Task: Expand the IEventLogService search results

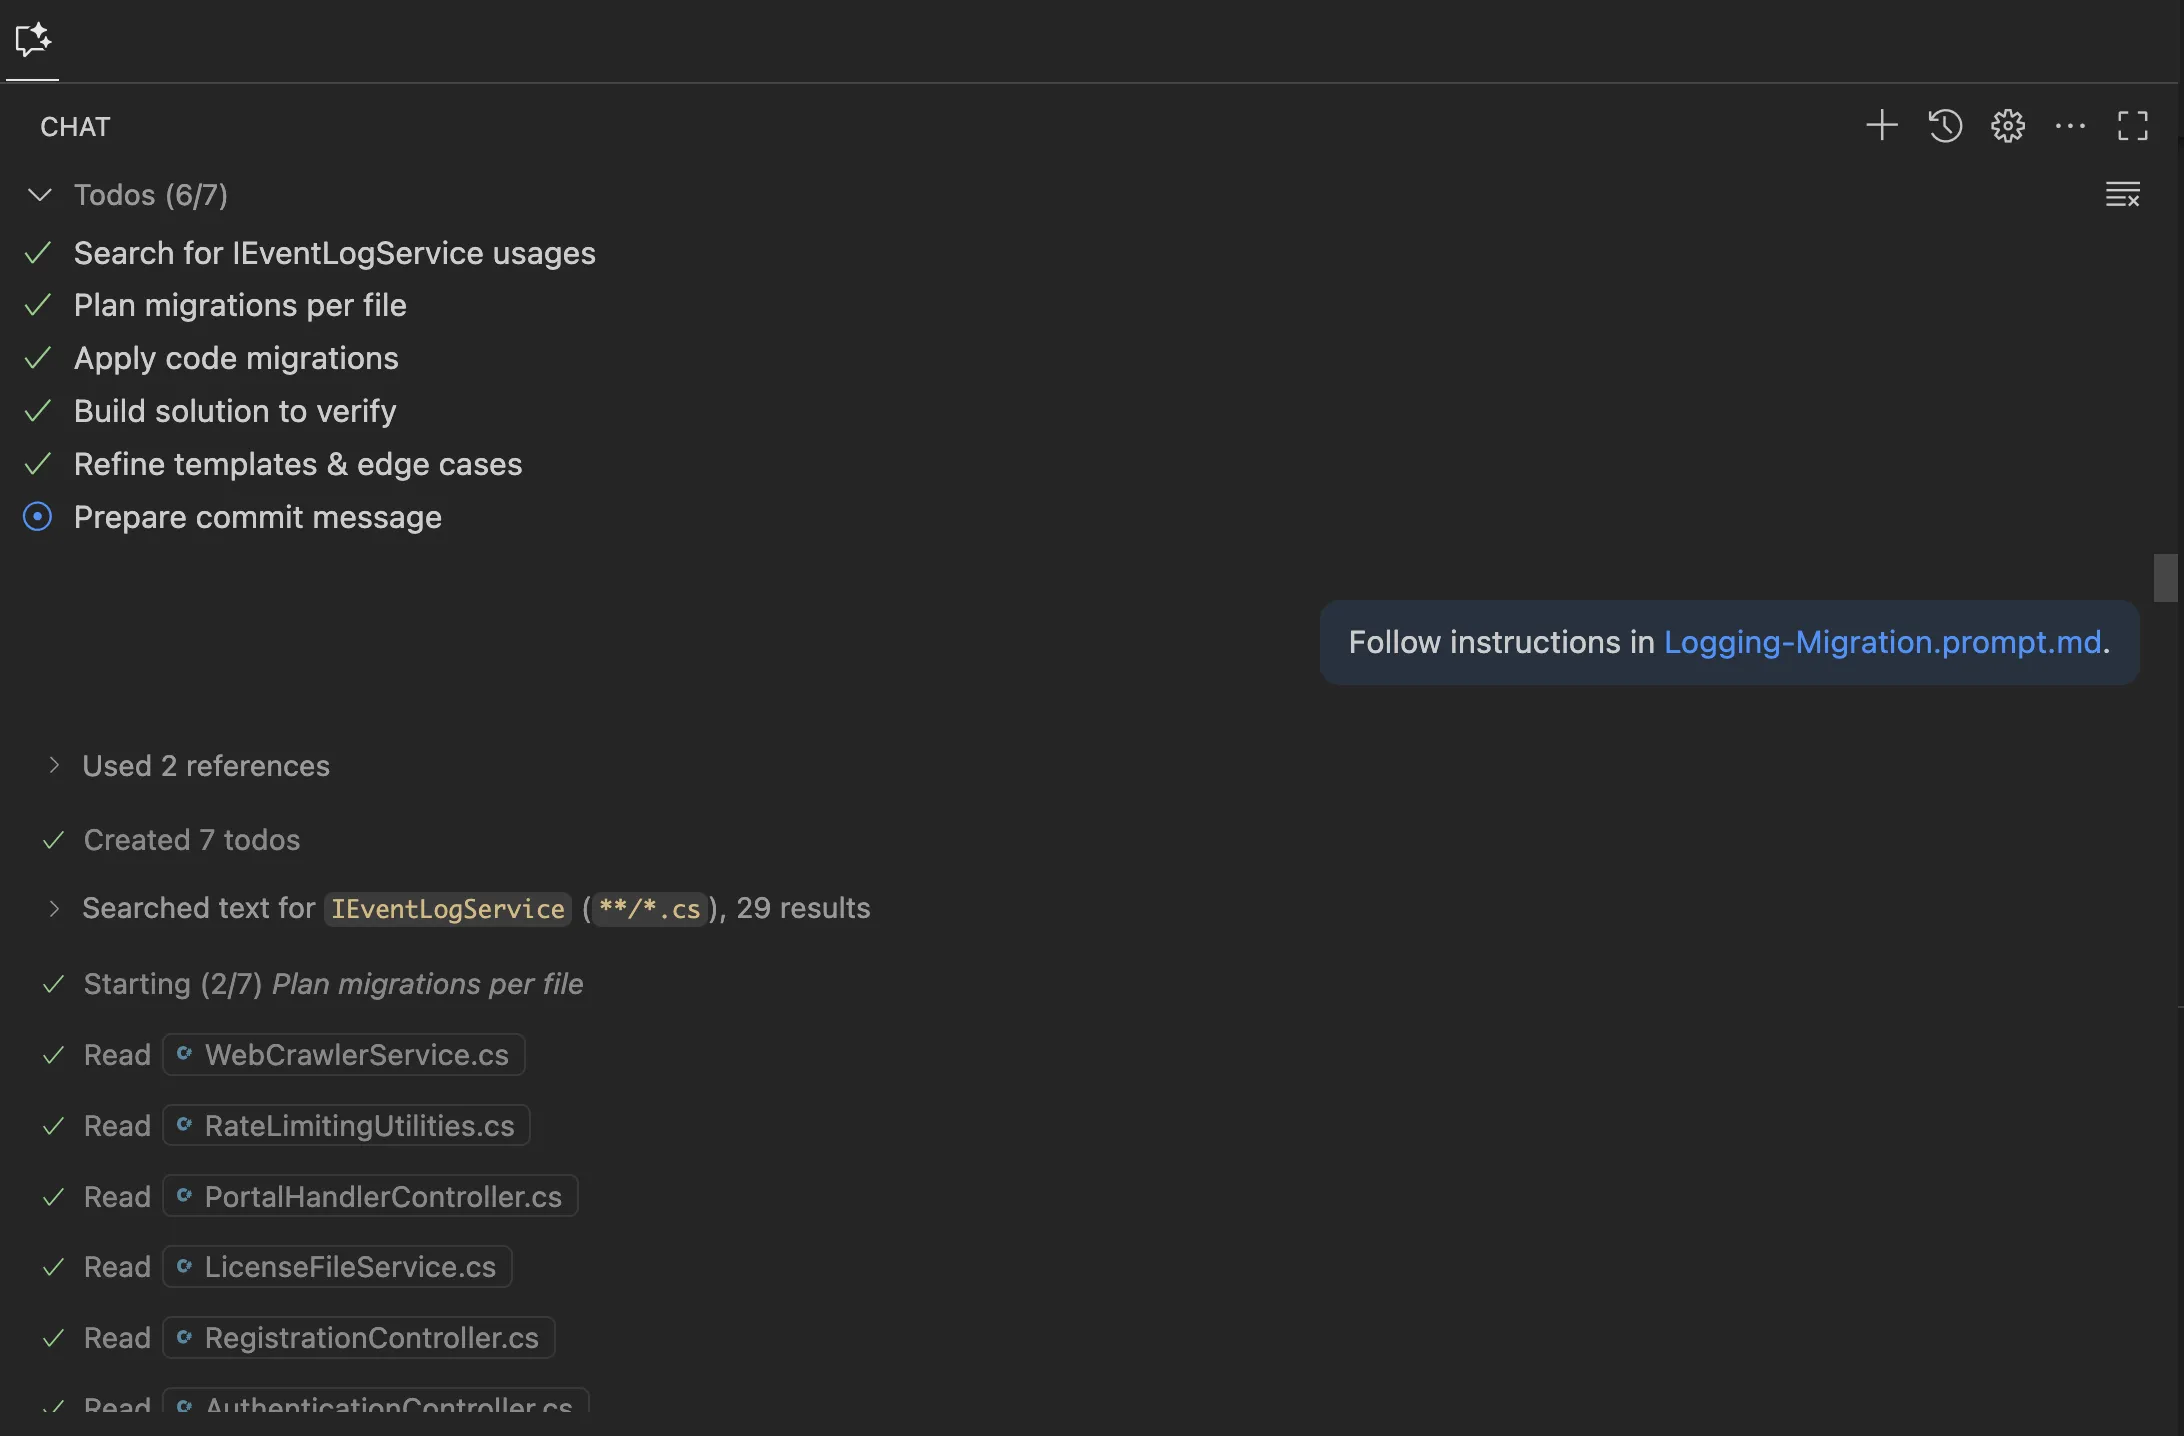Action: coord(54,909)
